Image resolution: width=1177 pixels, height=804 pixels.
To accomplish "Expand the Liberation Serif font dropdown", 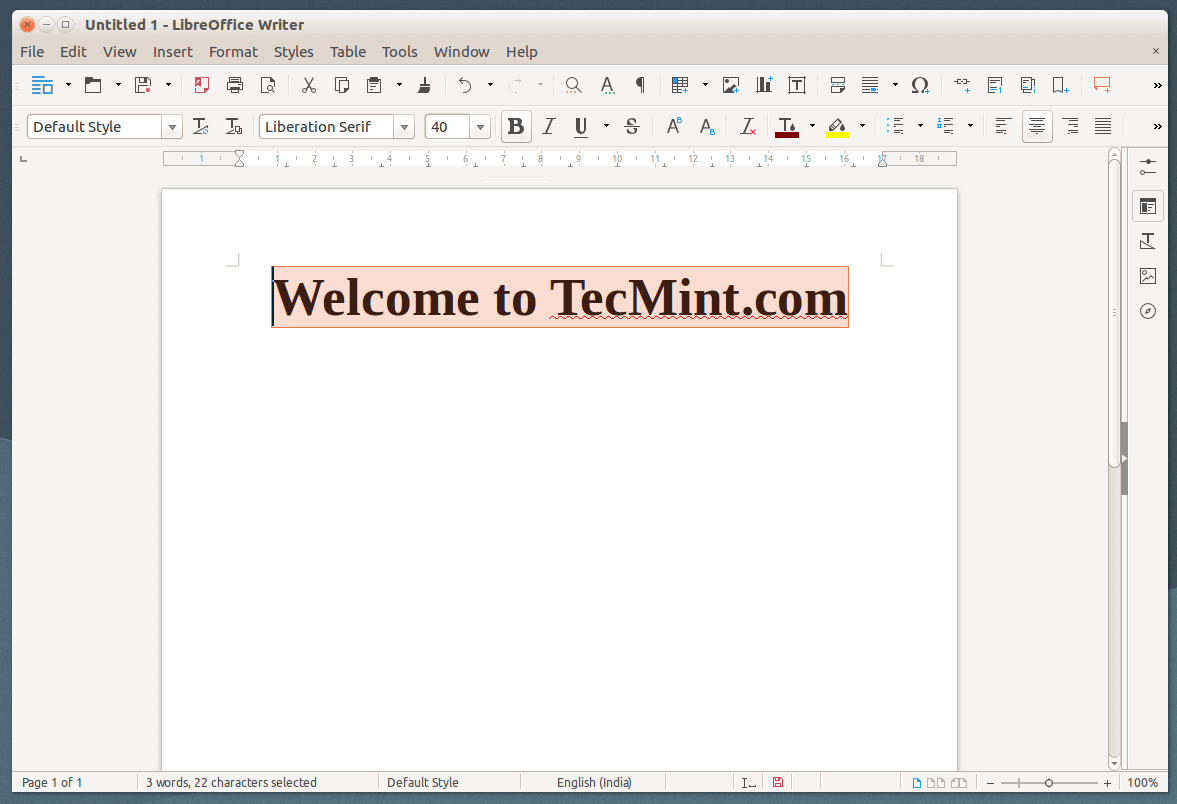I will point(404,127).
